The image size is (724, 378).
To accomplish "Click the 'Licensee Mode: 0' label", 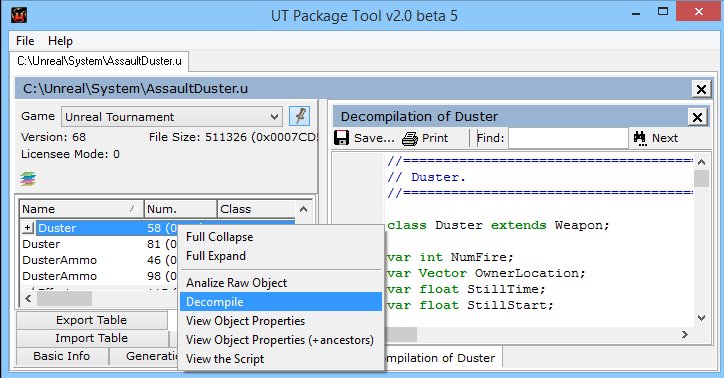I will point(70,154).
